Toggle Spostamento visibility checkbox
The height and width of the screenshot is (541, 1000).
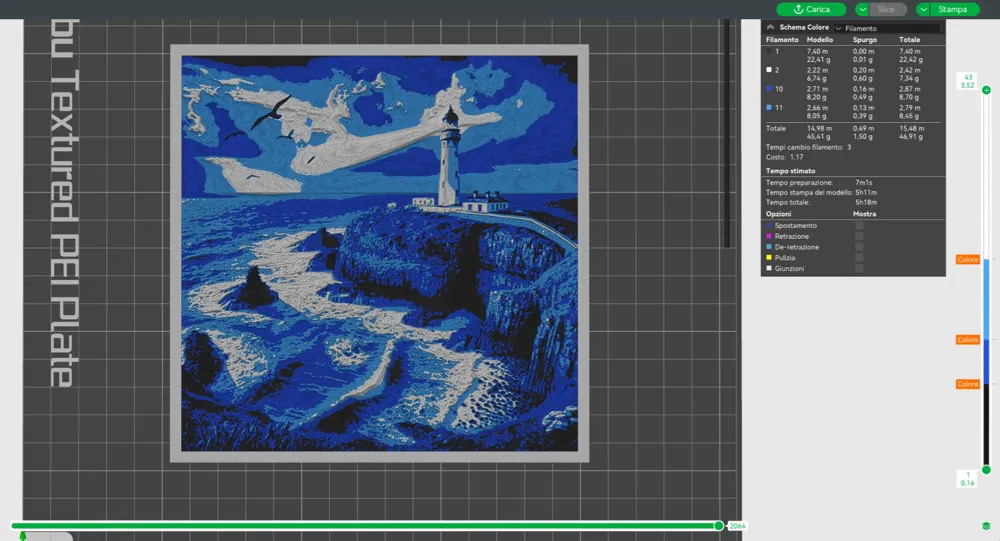pos(859,225)
